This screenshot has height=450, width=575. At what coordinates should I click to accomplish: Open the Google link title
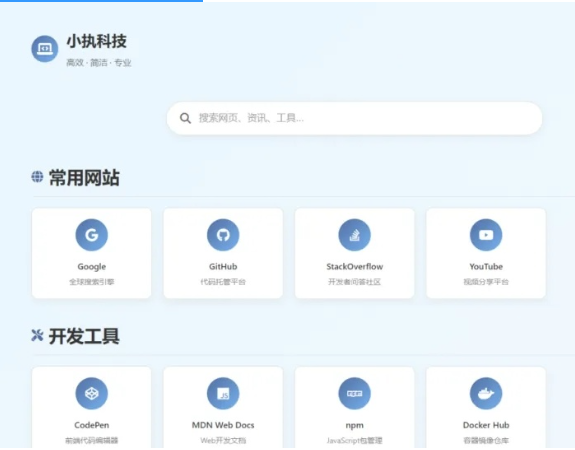pyautogui.click(x=92, y=267)
